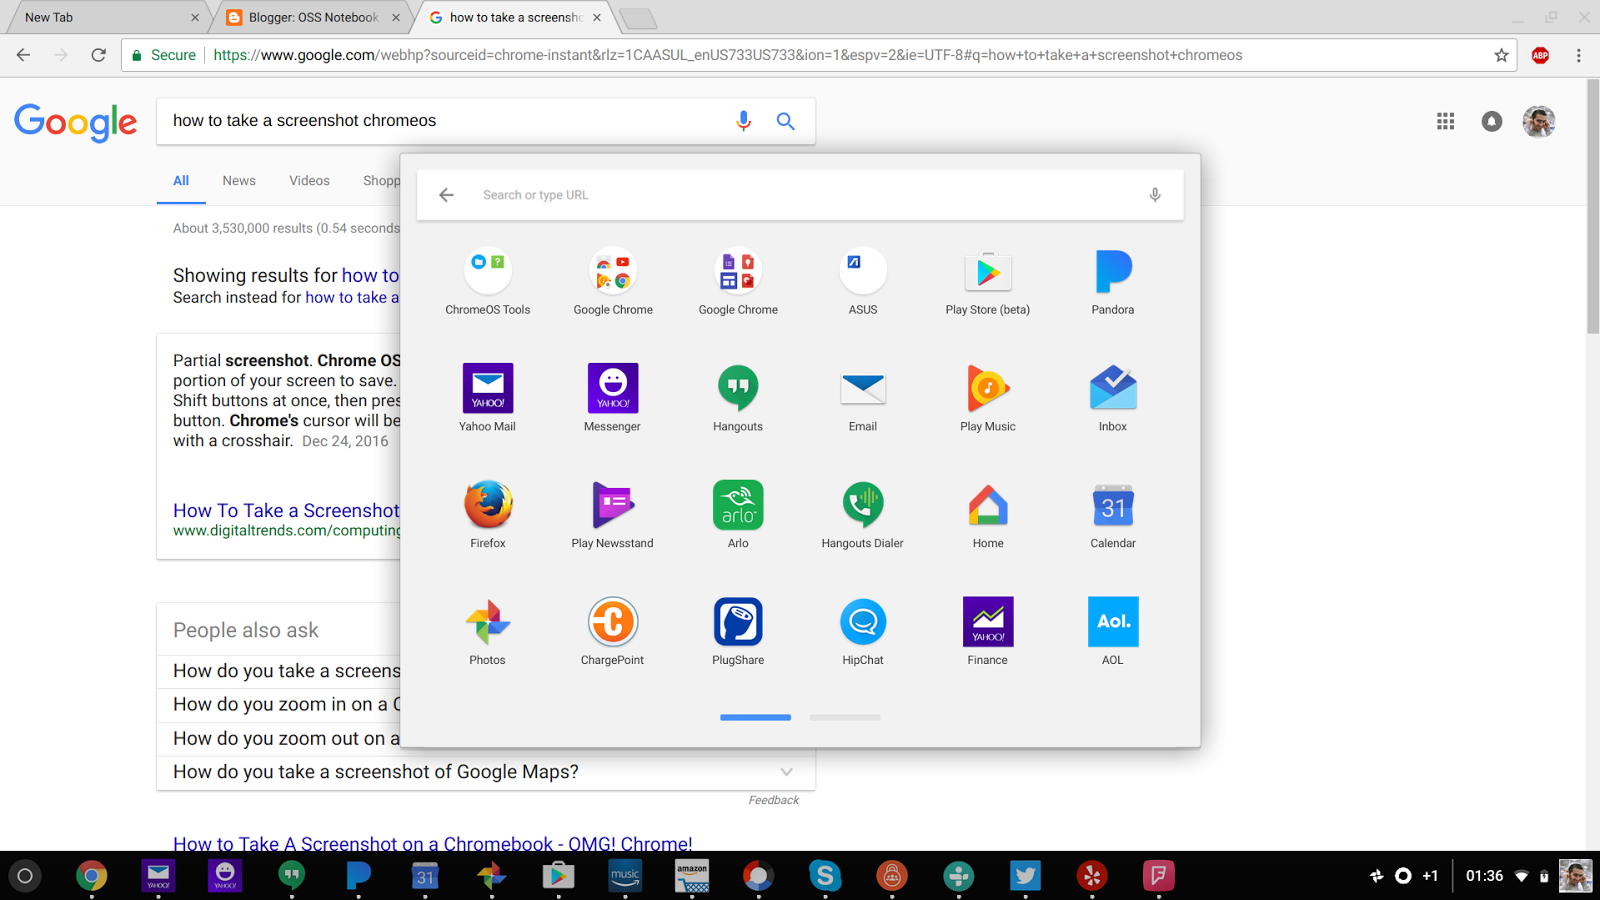Click the page's vertical scrollbar thumb

tap(1592, 206)
